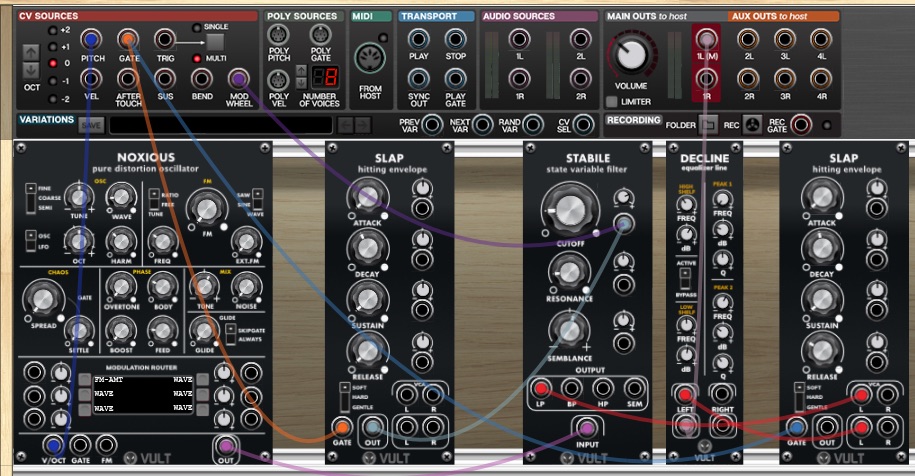Screen dimensions: 915x476
Task: Toggle Decline ACTIVE/BYPASS switch
Action: click(x=685, y=278)
